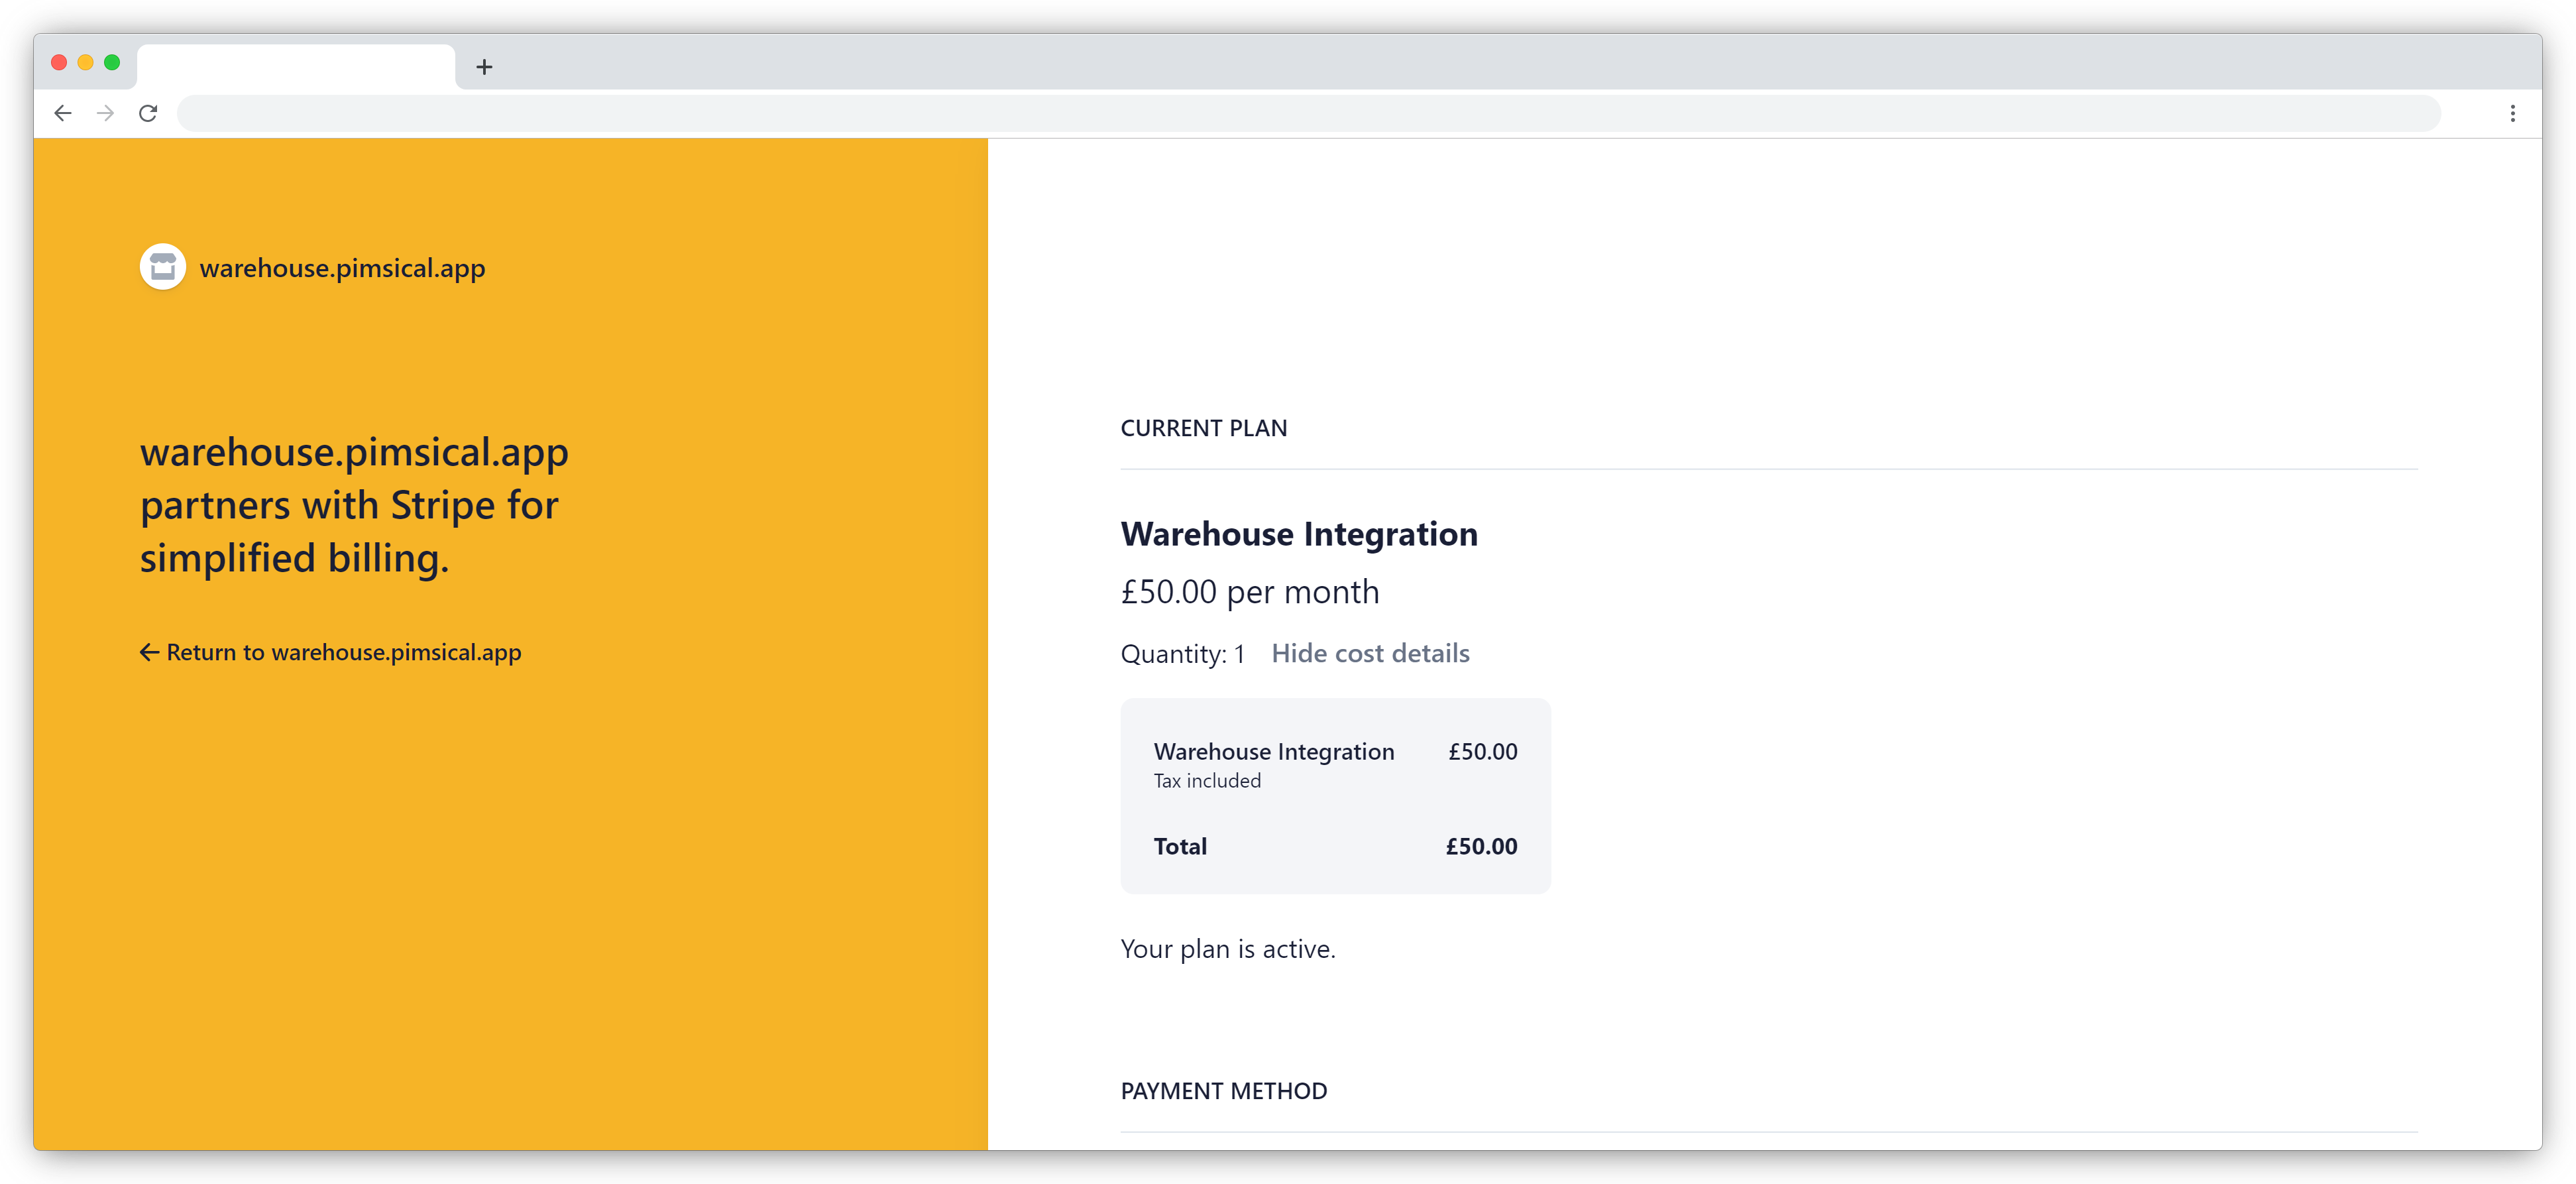Select the Warehouse Integration plan title
This screenshot has height=1184, width=2576.
(1299, 533)
